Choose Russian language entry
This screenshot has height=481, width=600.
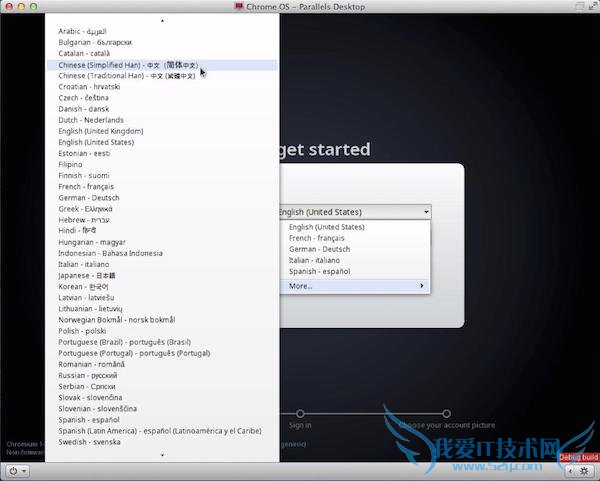[161, 375]
